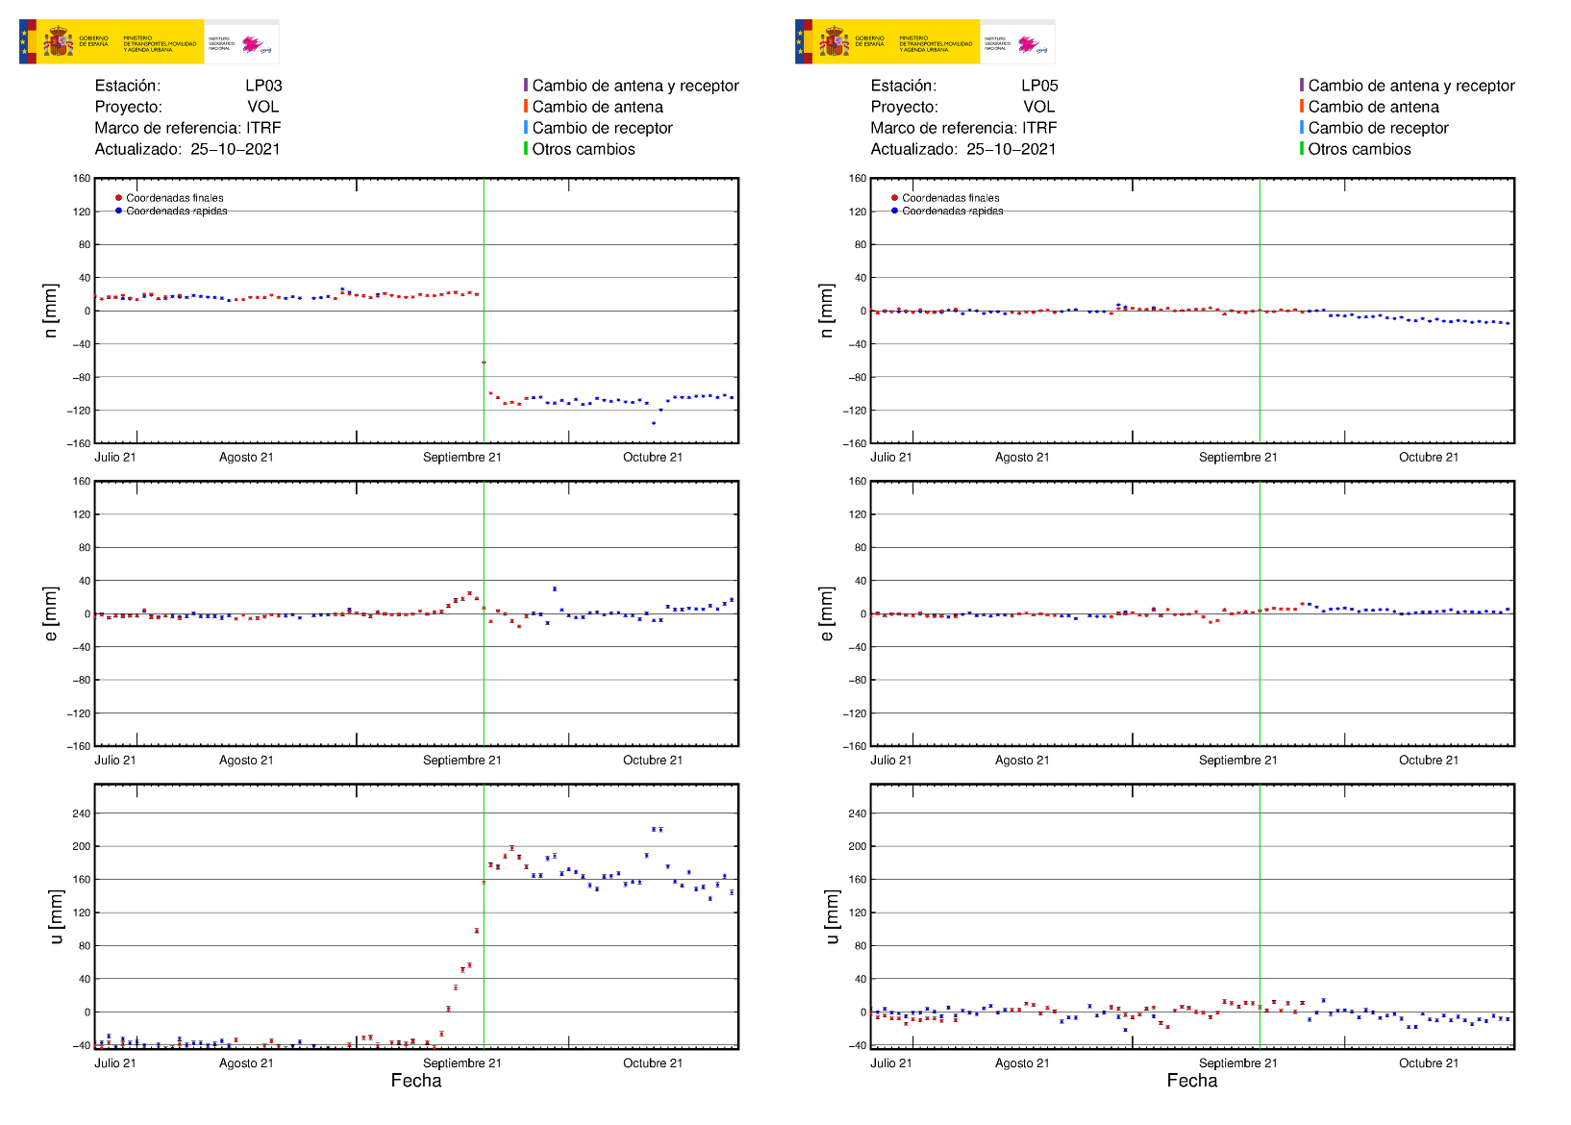Viewport: 1571px width, 1125px height.
Task: Click red Coordenadas finales marker in LP03 n chart
Action: 118,198
